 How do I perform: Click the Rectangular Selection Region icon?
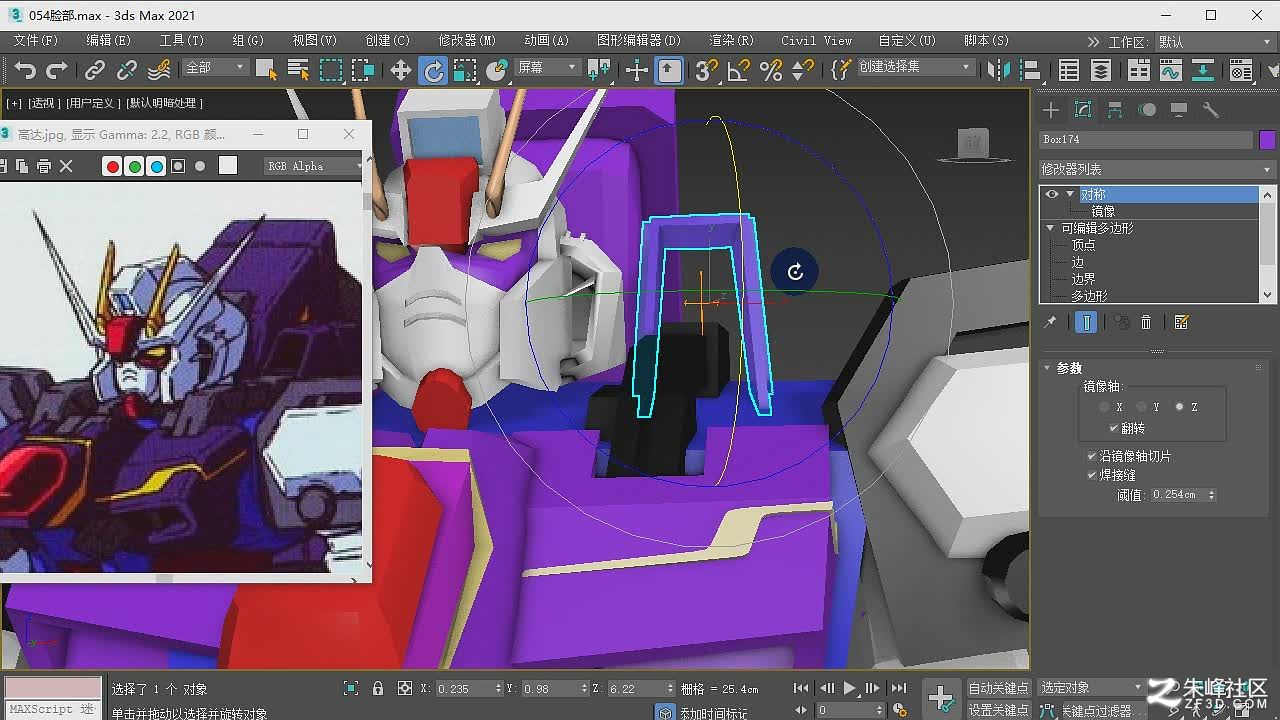[331, 69]
